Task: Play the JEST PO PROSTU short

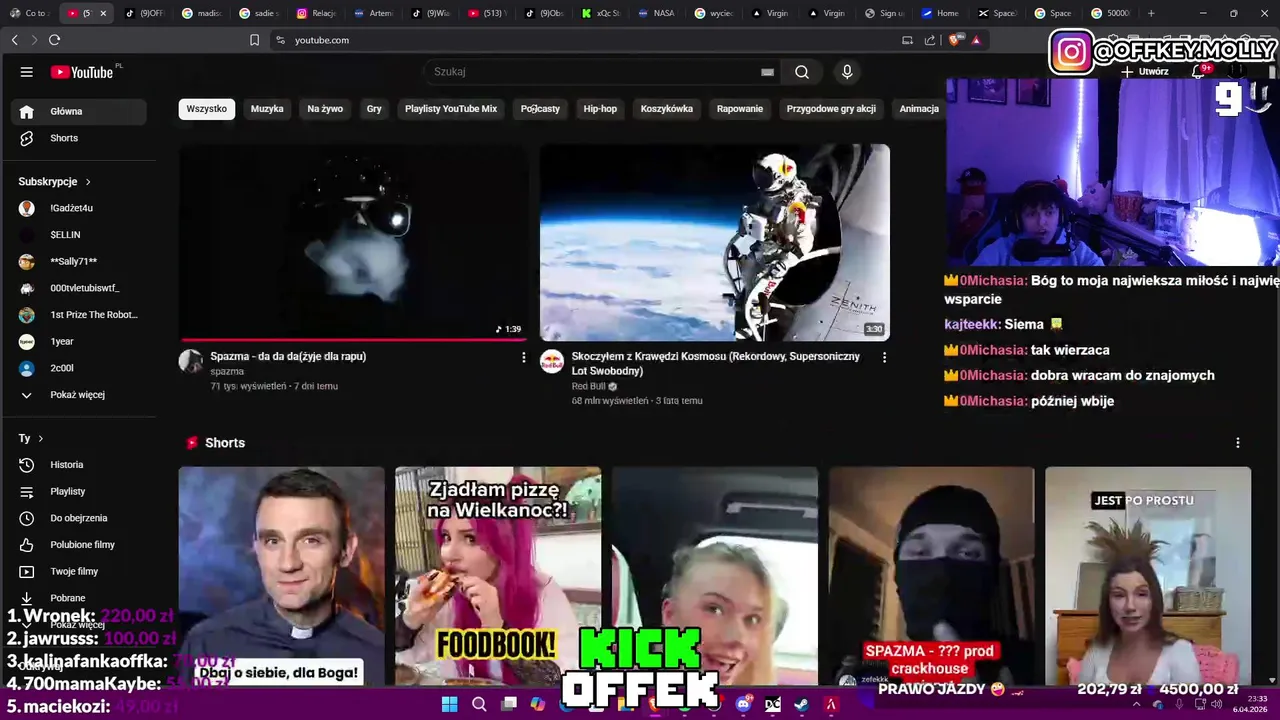Action: (x=1148, y=576)
